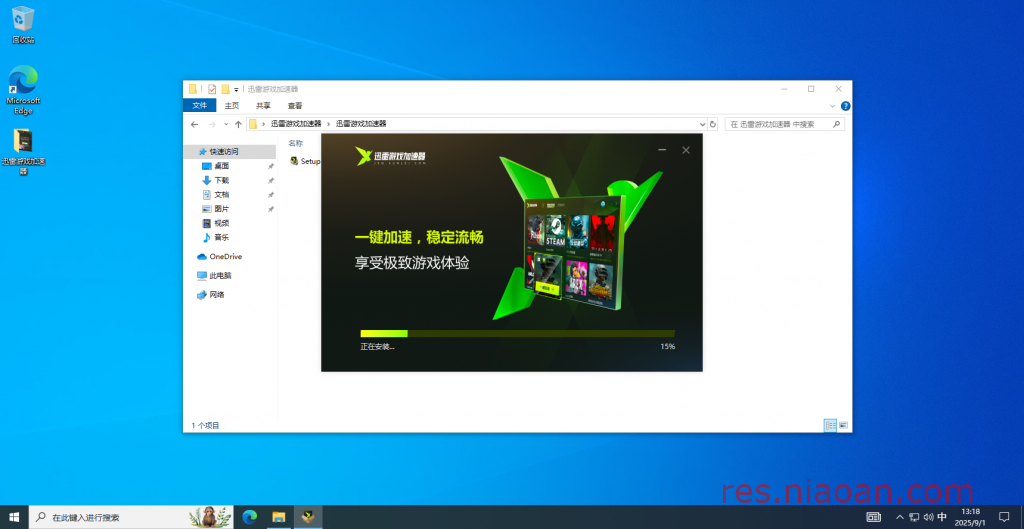Open the touch keyboard tray icon
Viewport: 1024px width, 529px height.
click(x=874, y=517)
